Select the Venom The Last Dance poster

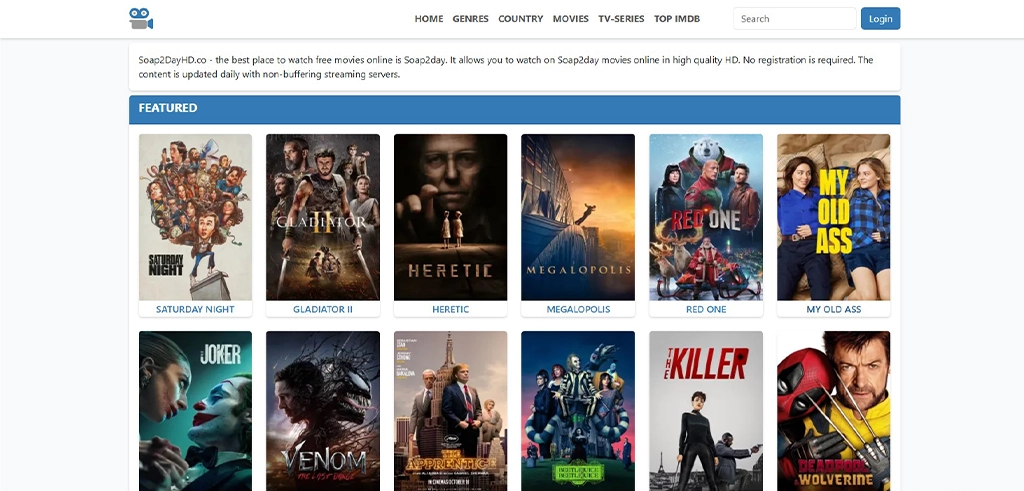(x=322, y=410)
